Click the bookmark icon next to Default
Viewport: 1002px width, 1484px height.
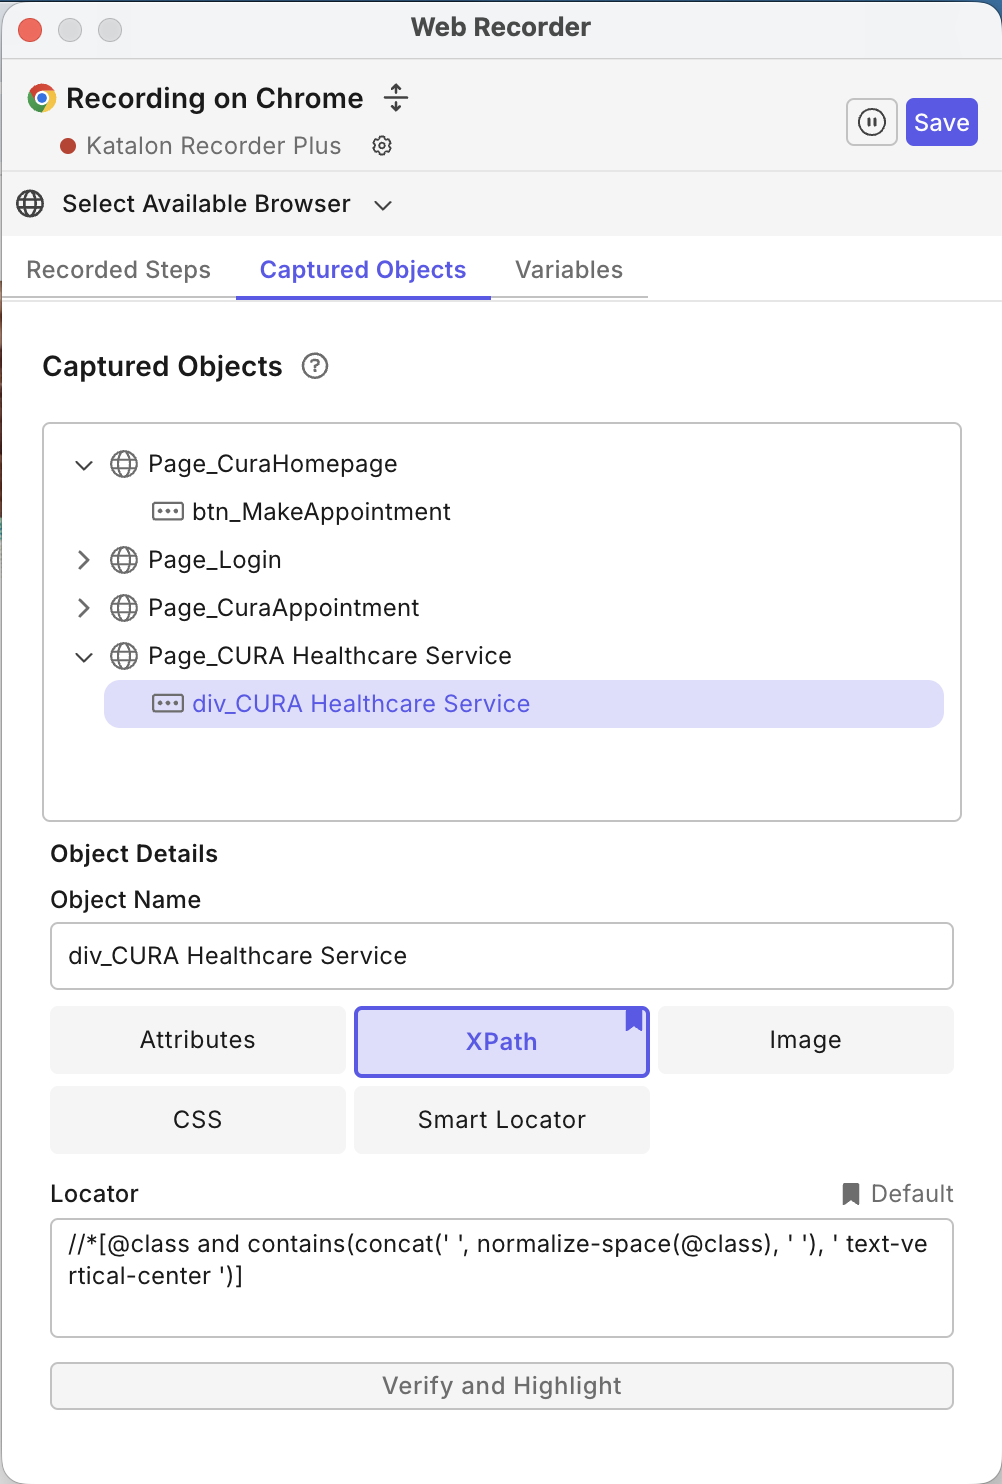851,1194
